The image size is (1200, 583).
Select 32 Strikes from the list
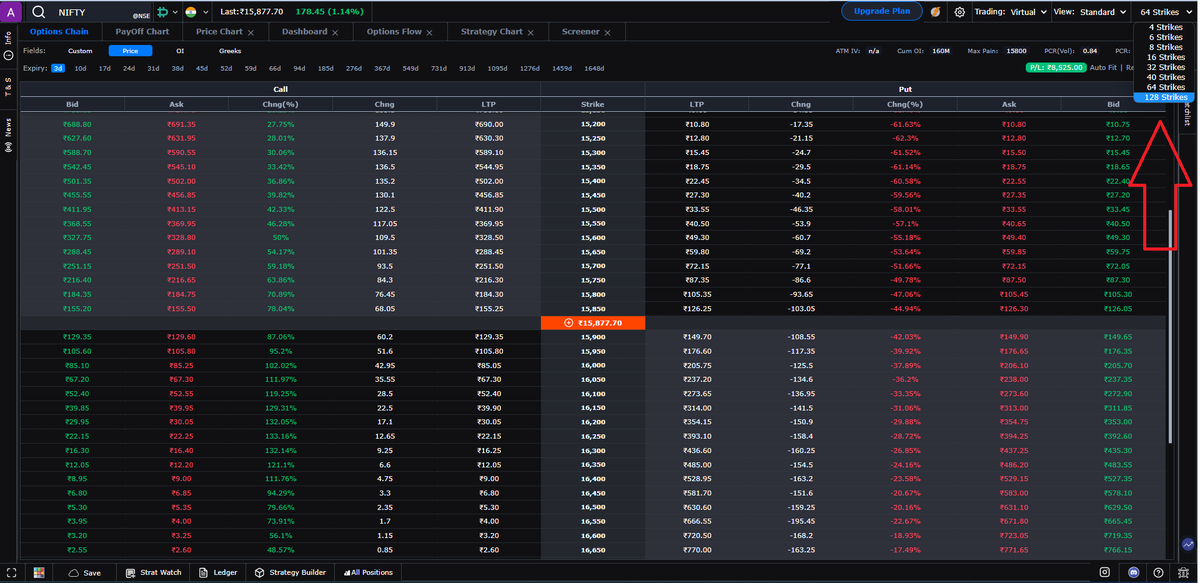pos(1165,67)
